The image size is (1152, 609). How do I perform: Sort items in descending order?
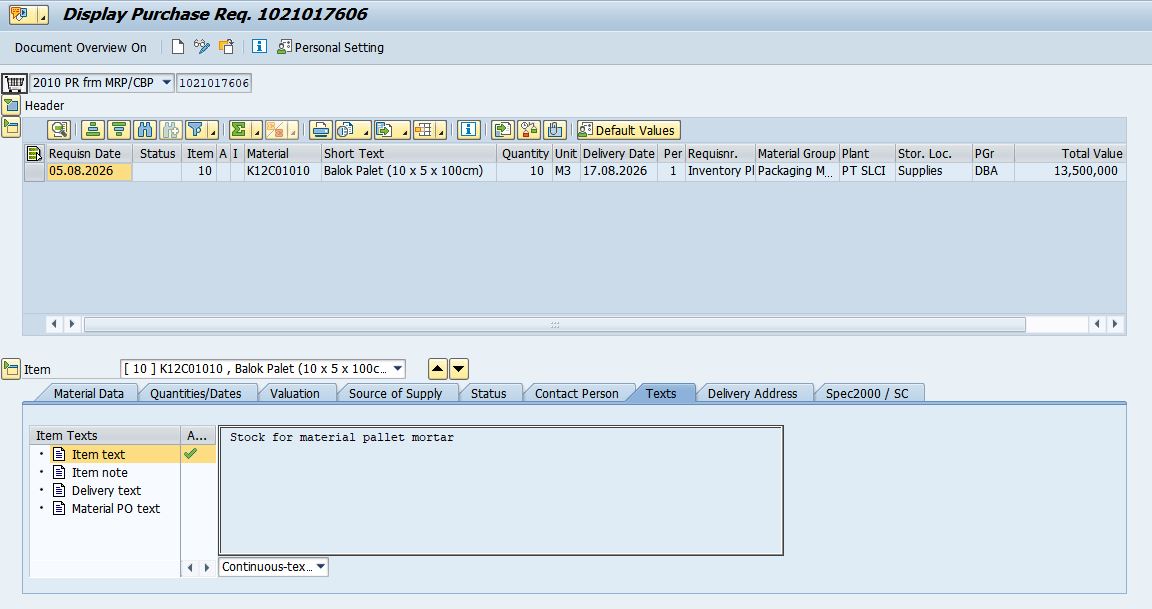pos(119,130)
